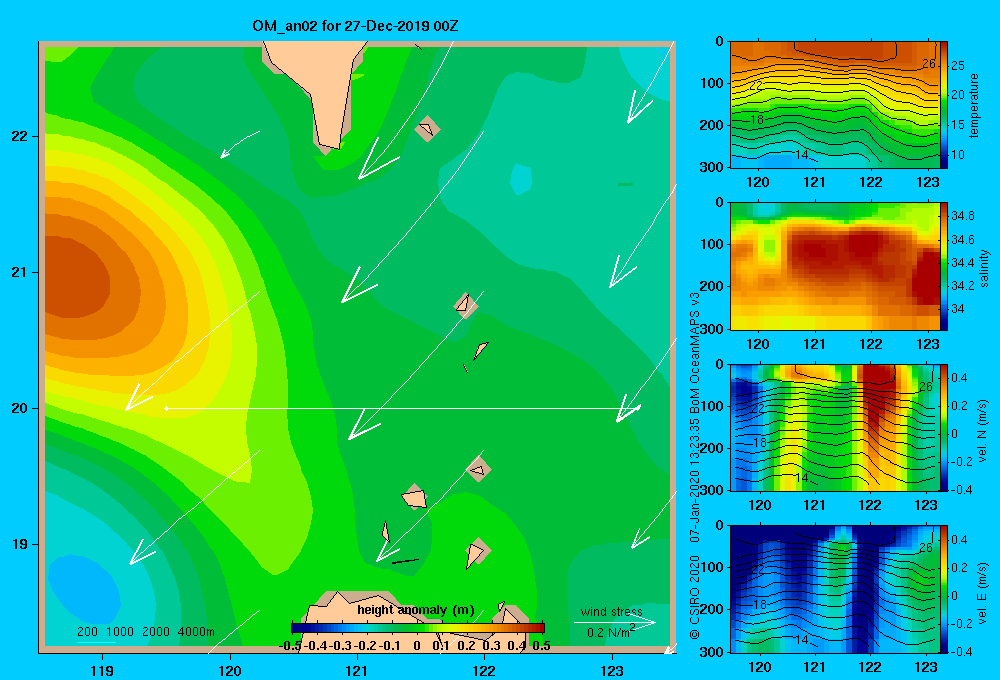Viewport: 1000px width, 680px height.
Task: Click longitude label 123 on main map
Action: coord(612,670)
